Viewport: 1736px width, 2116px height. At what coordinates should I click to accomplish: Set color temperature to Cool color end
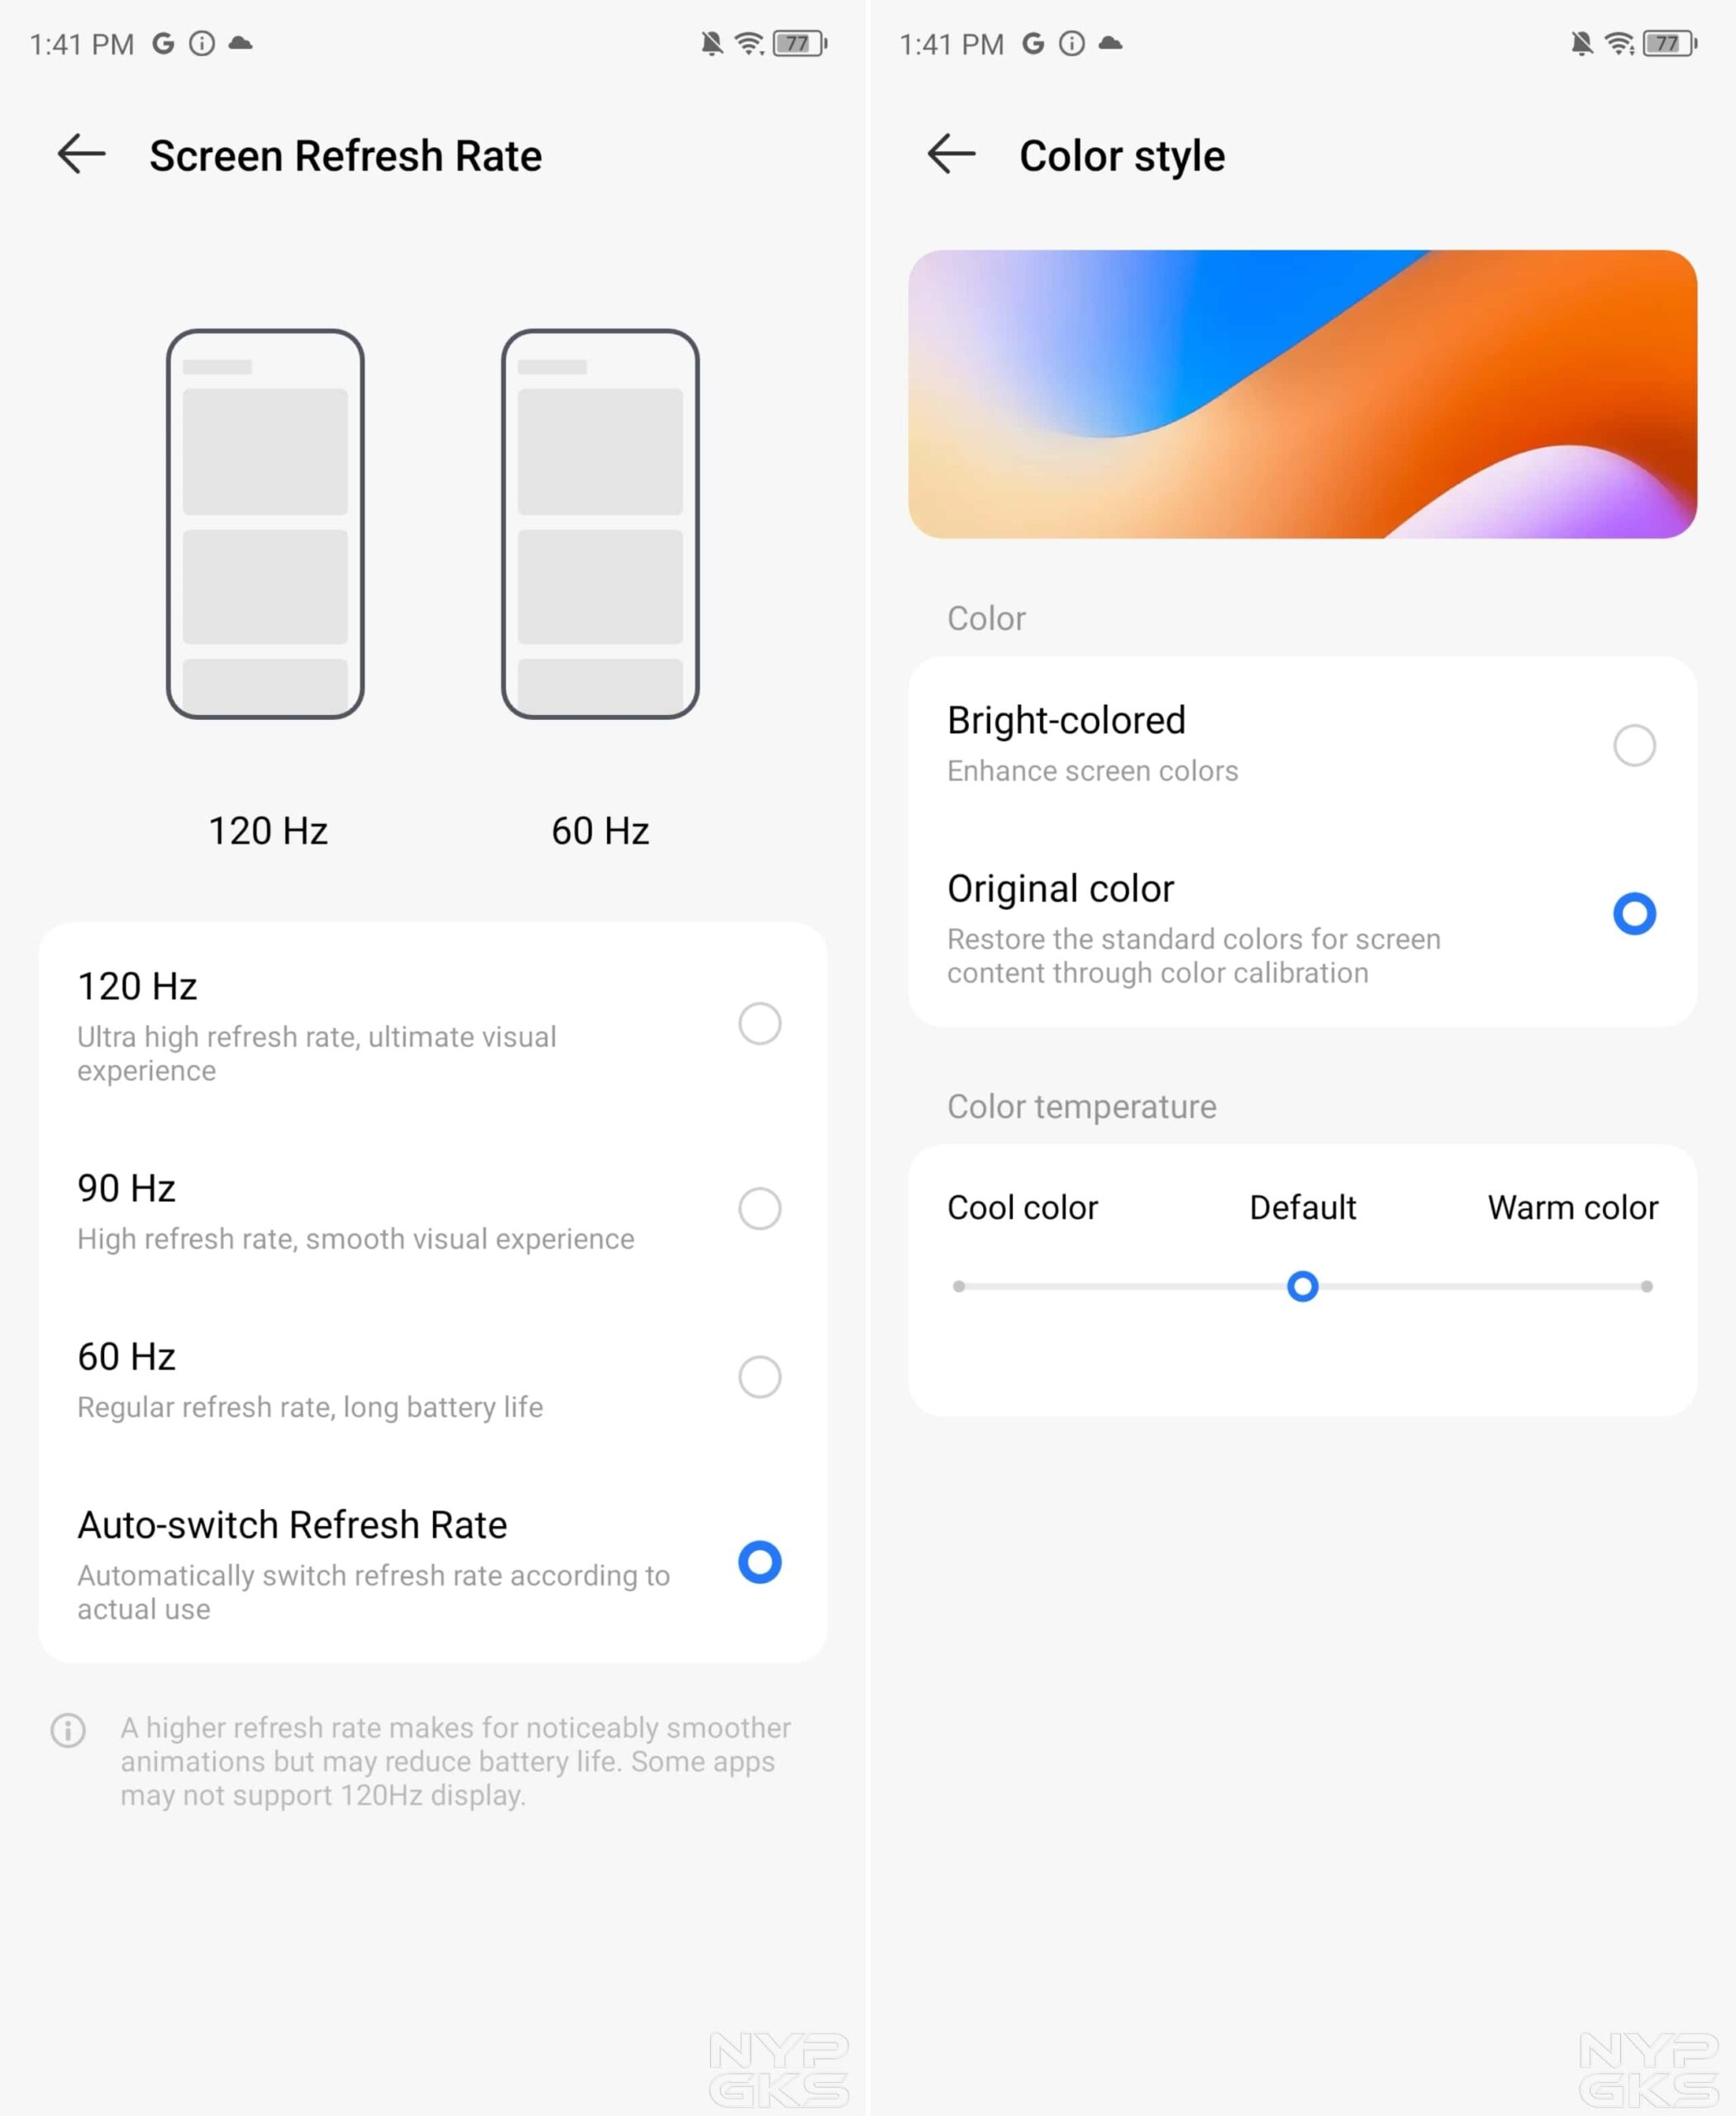coord(959,1286)
